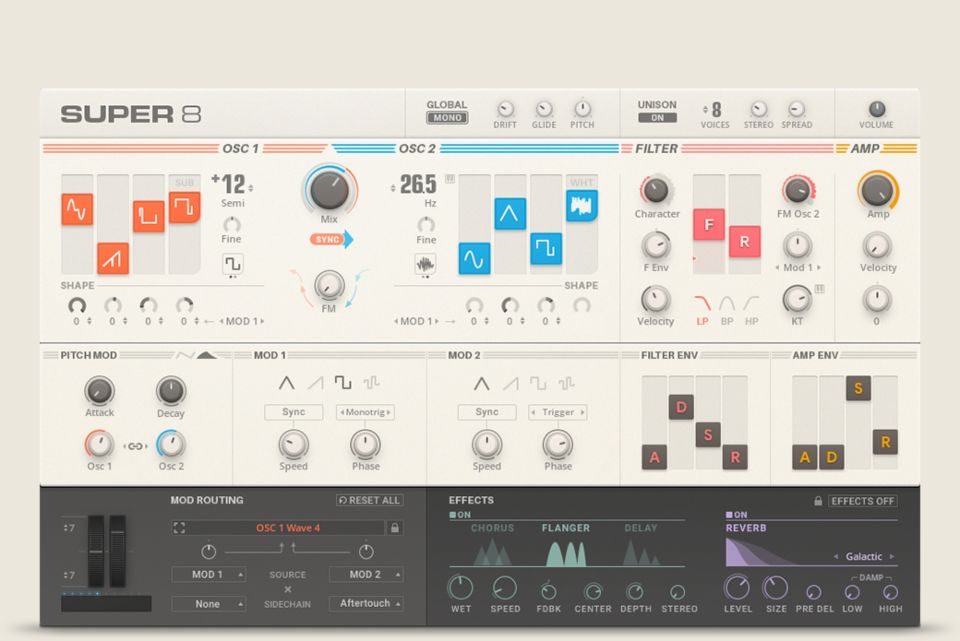Viewport: 960px width, 641px height.
Task: Click the mod routing lock icon
Action: pyautogui.click(x=395, y=528)
